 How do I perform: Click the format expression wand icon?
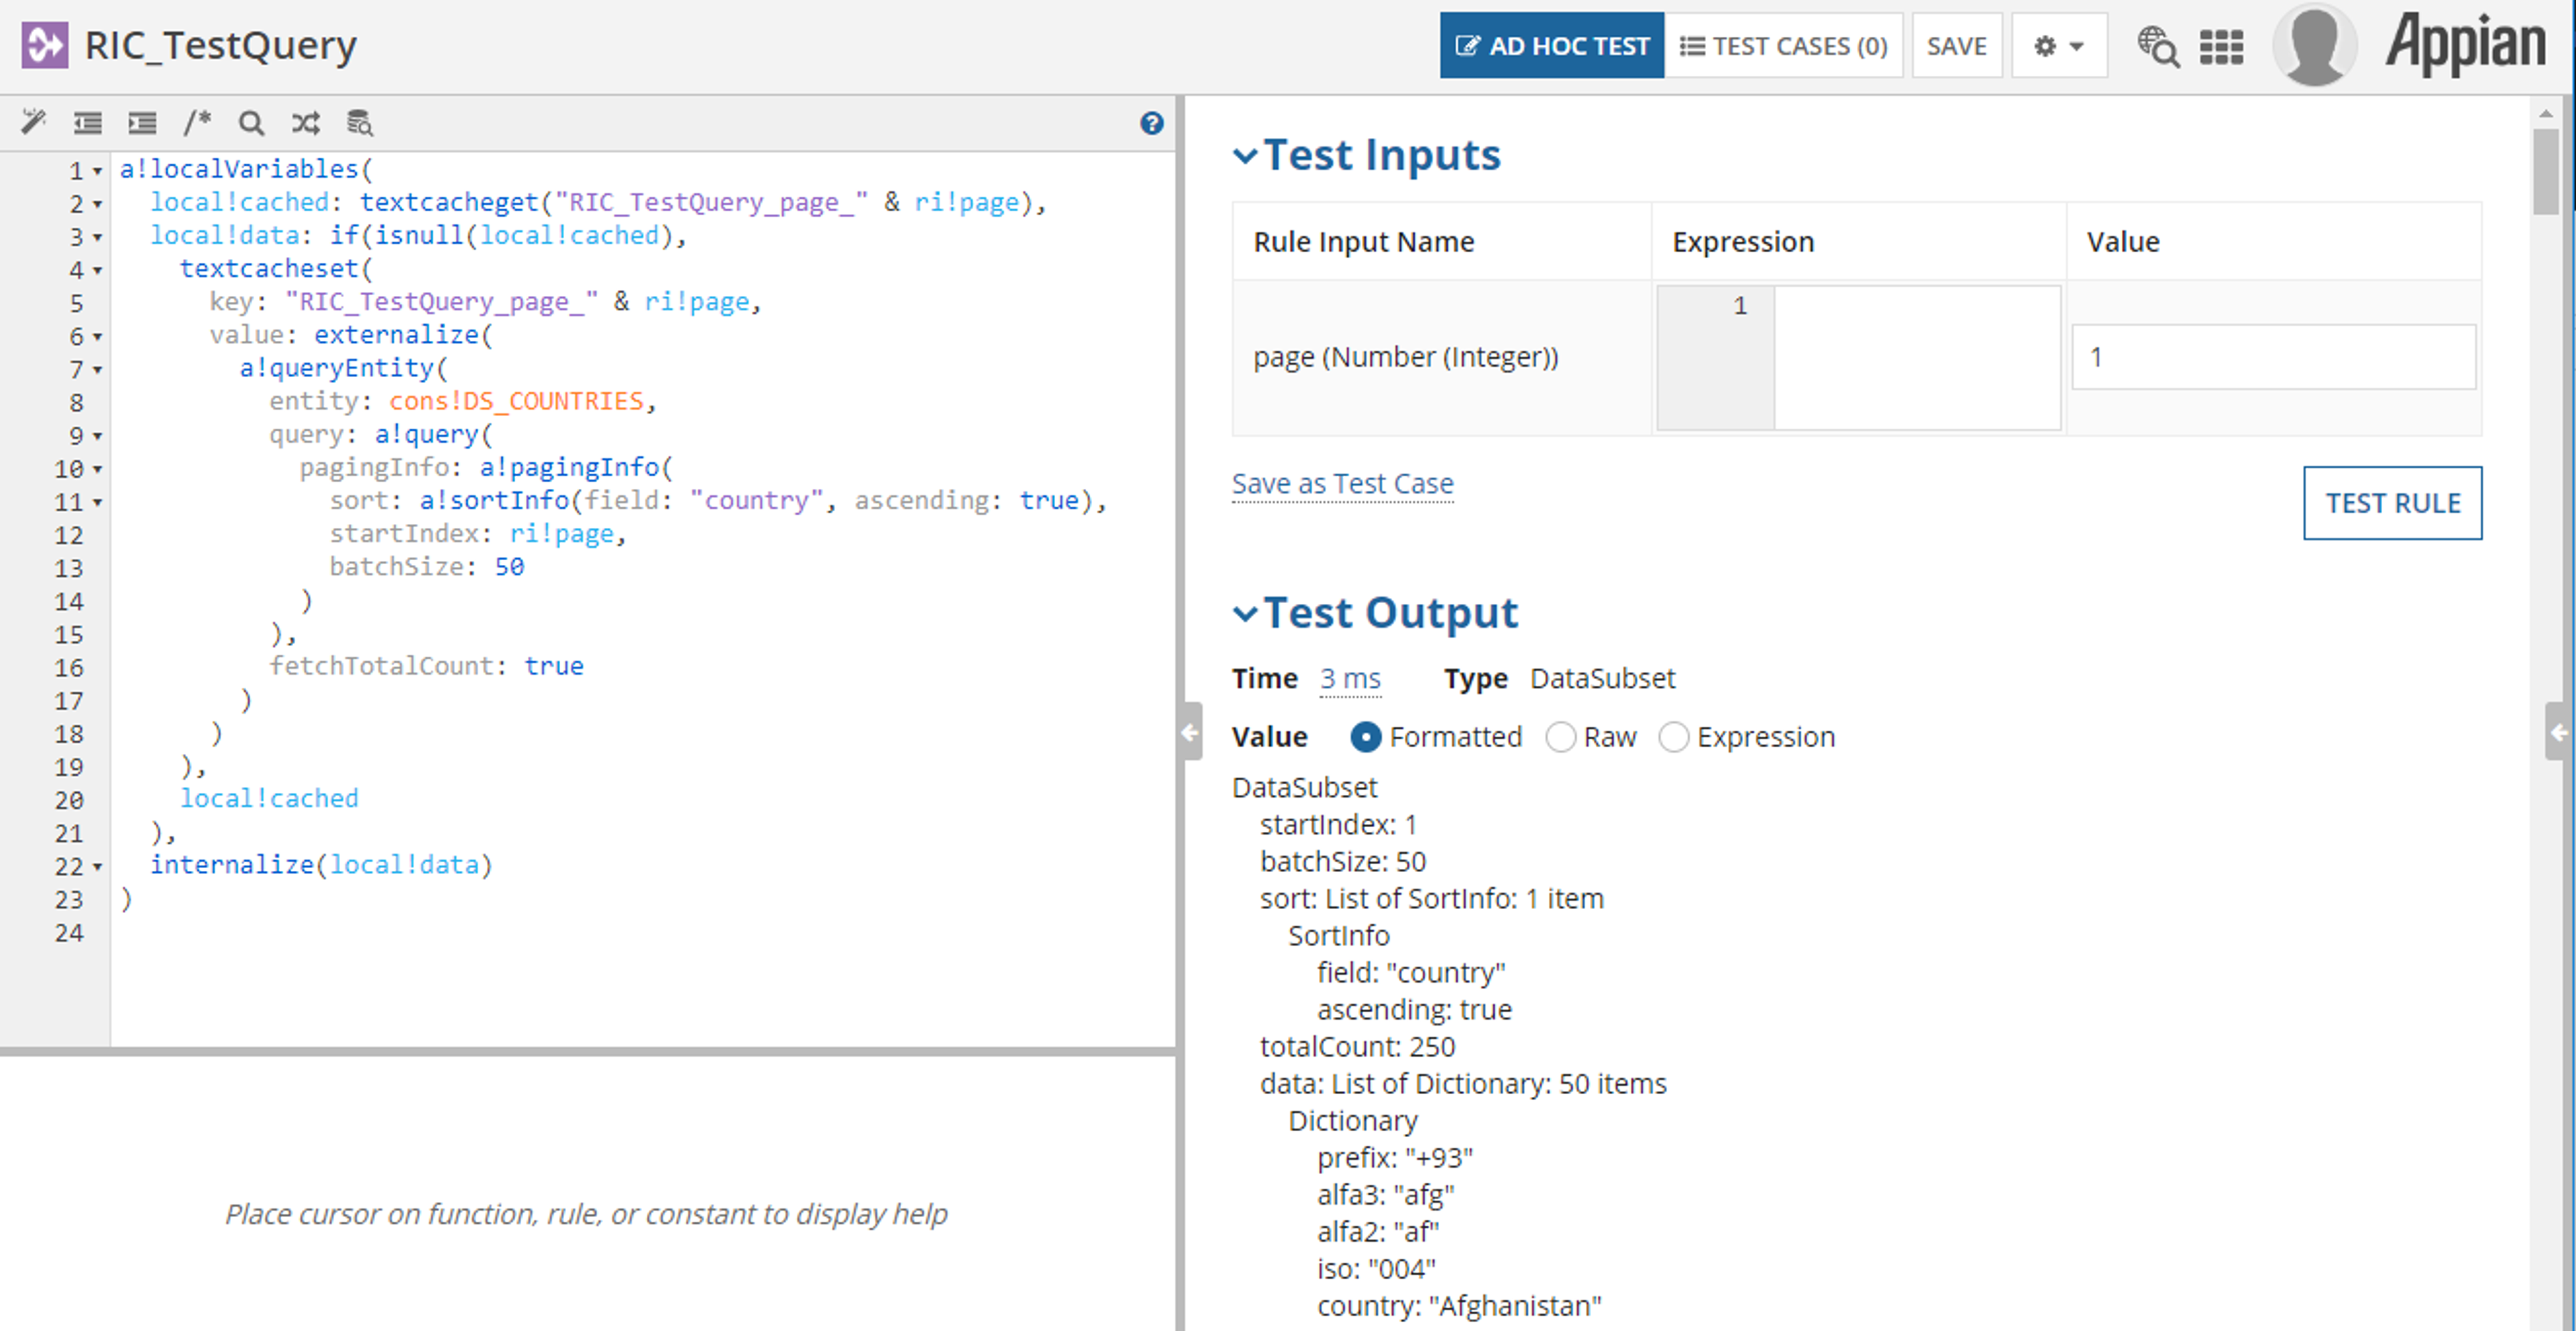point(33,122)
